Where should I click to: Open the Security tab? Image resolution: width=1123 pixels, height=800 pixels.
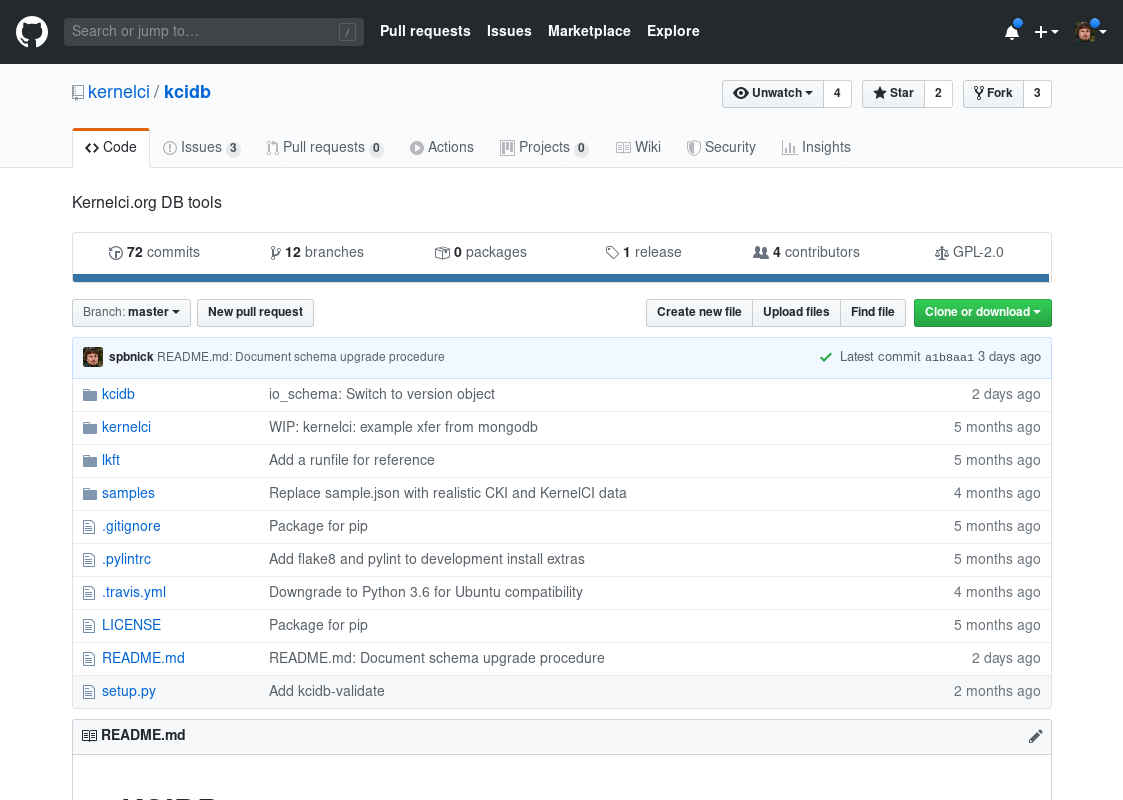[x=720, y=148]
